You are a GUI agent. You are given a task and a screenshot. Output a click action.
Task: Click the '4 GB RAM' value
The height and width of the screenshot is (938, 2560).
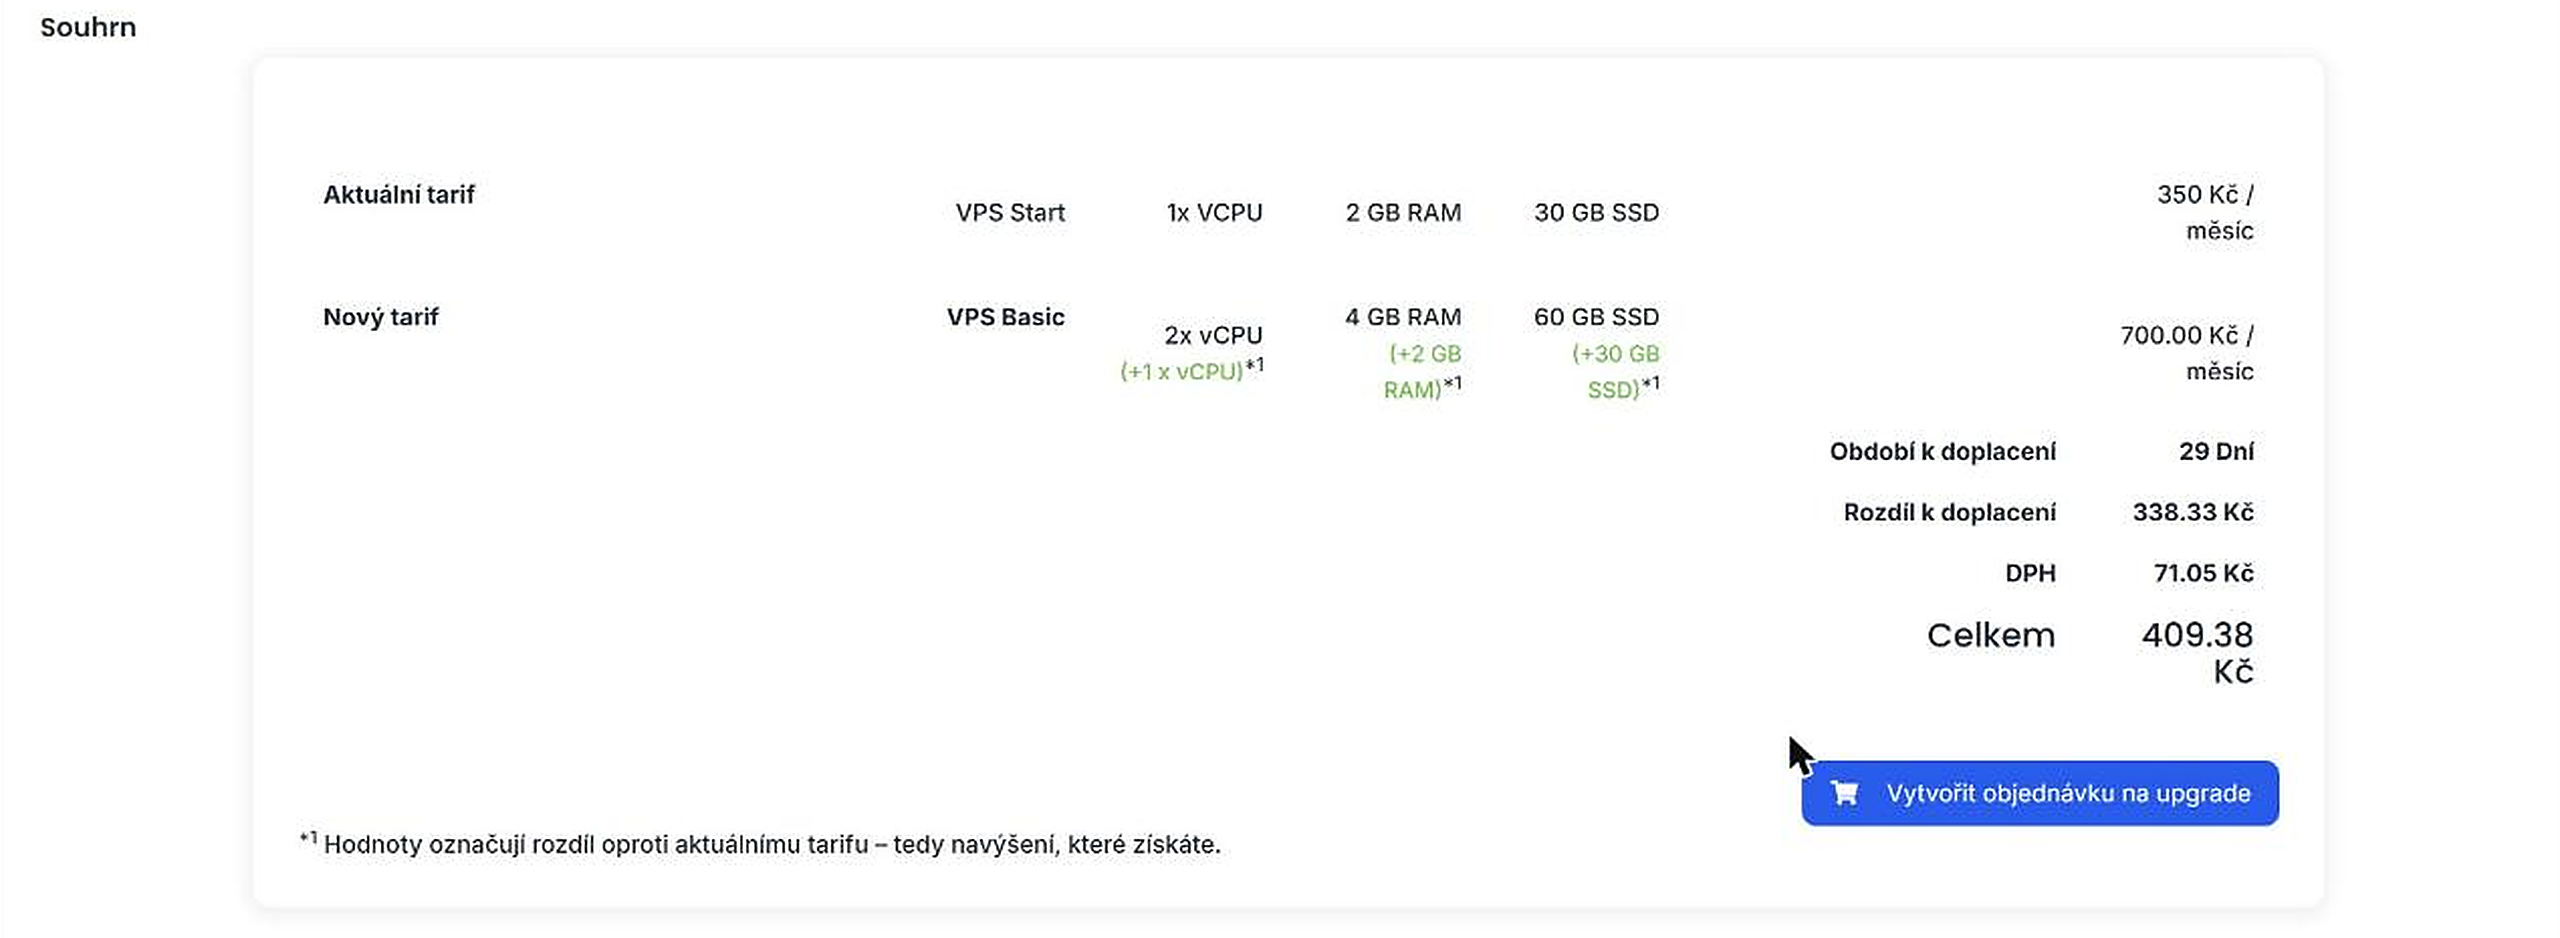[1403, 317]
